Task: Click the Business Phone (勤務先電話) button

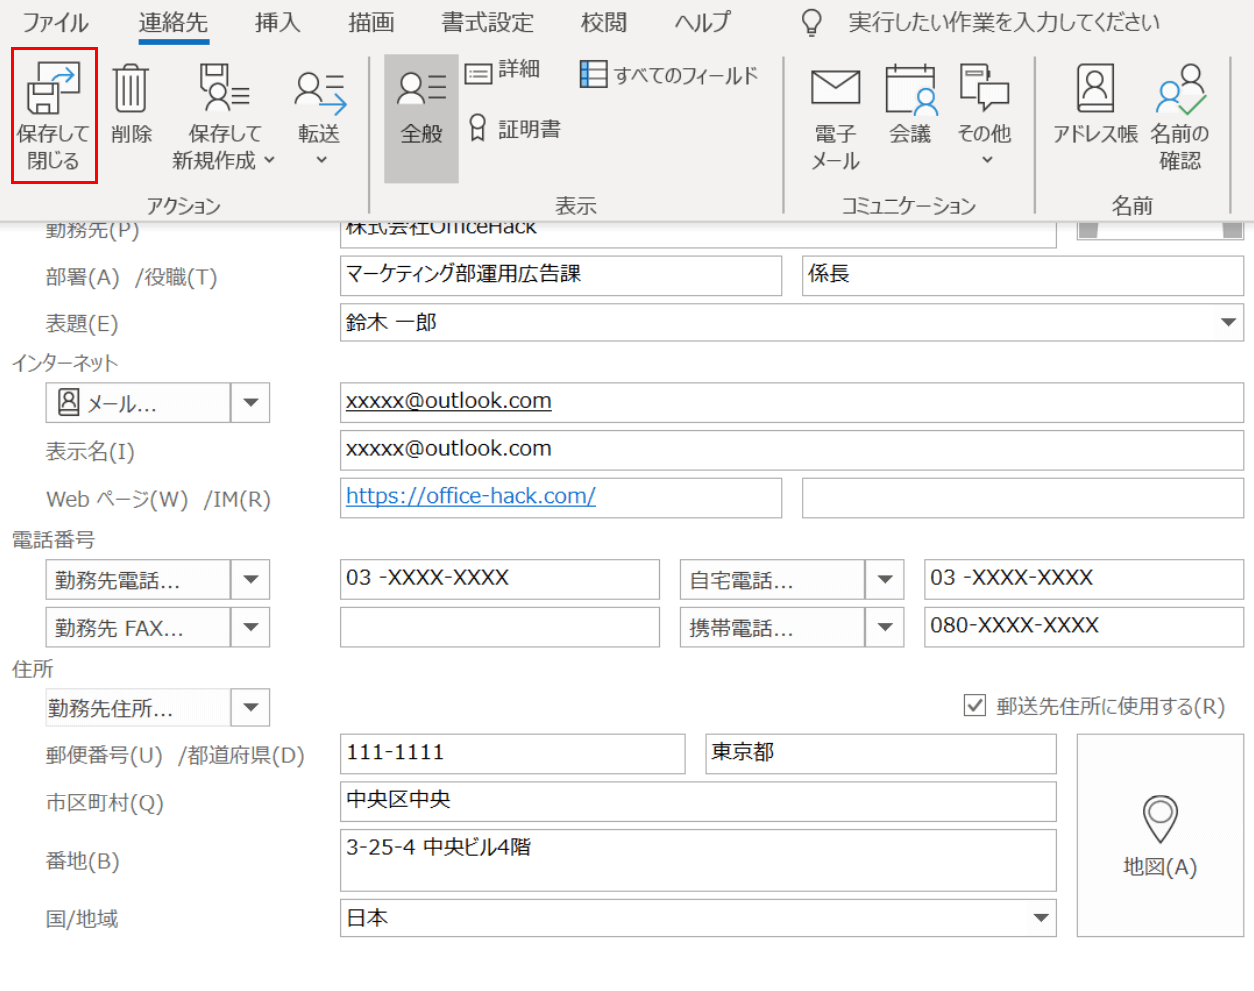Action: (138, 580)
